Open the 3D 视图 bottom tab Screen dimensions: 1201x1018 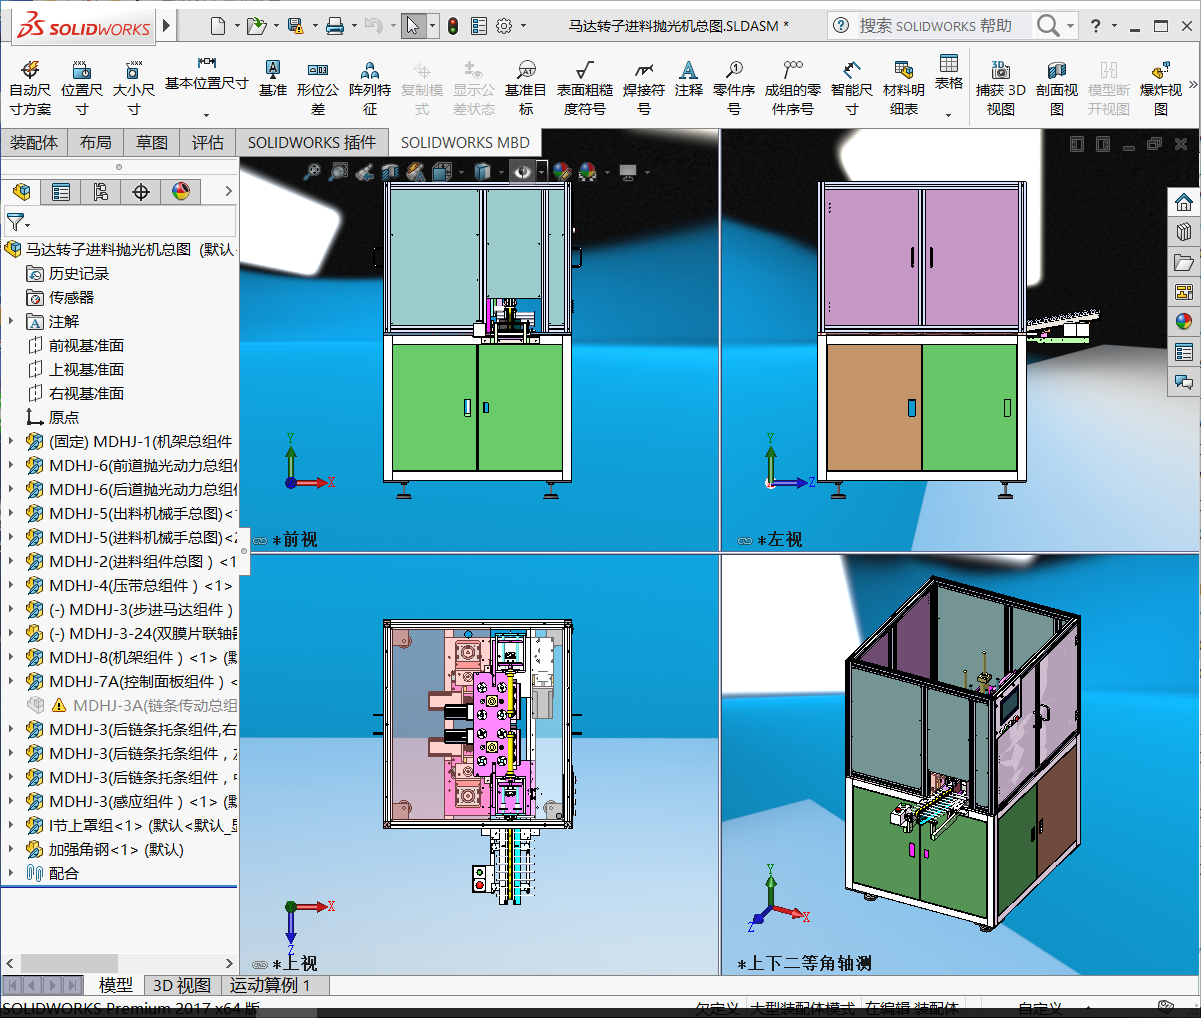pos(182,986)
